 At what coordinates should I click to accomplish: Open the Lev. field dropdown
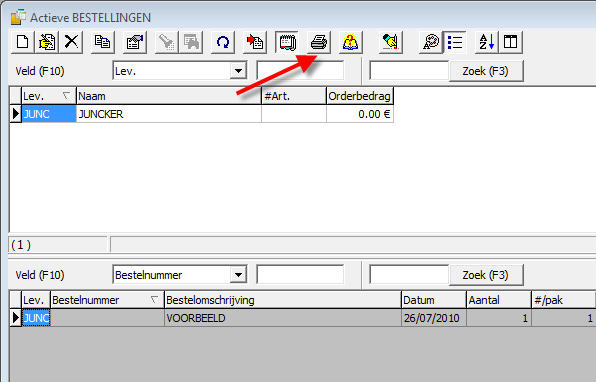pyautogui.click(x=238, y=71)
